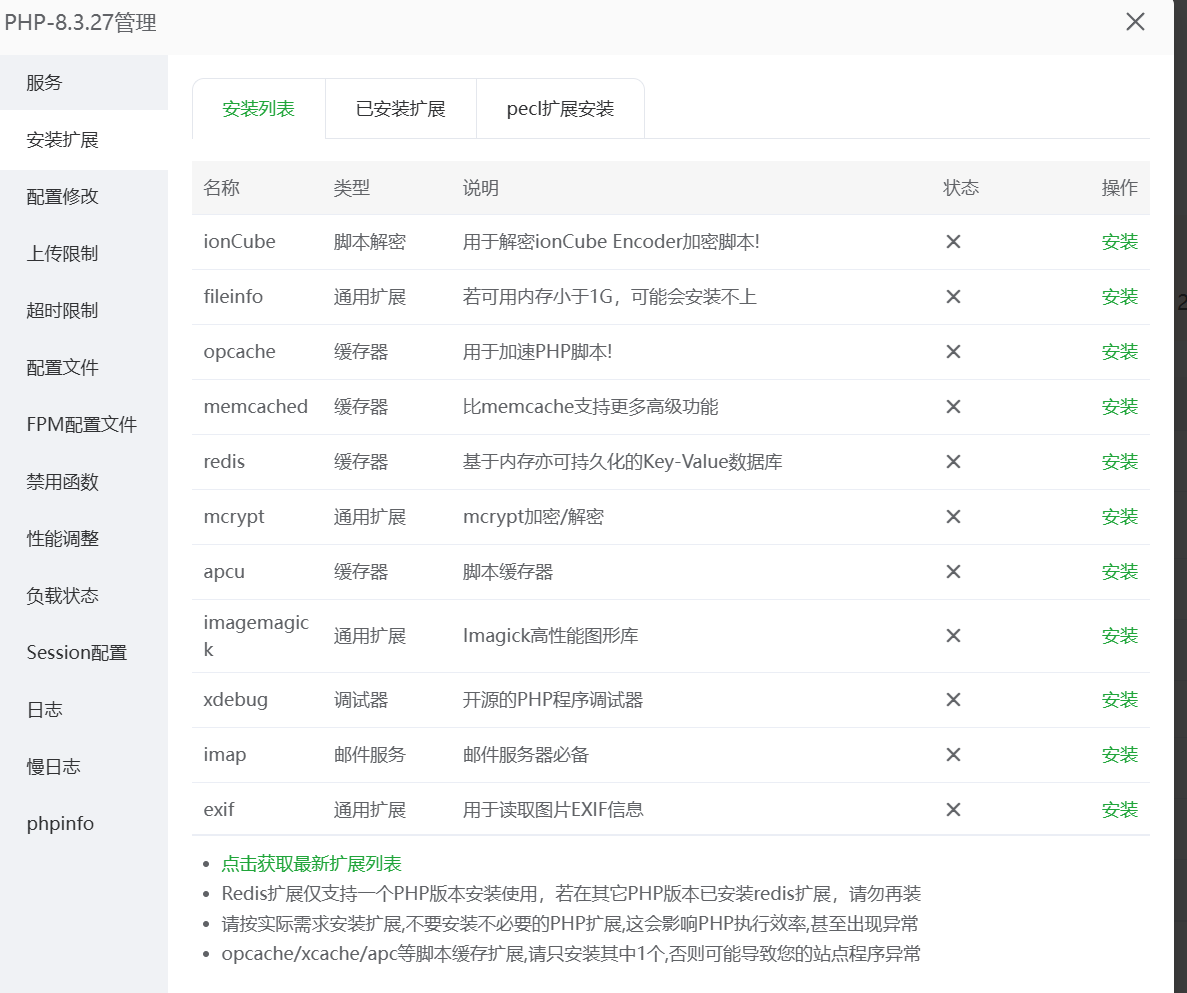Switch to the 已安装扩展 tab

tap(400, 108)
